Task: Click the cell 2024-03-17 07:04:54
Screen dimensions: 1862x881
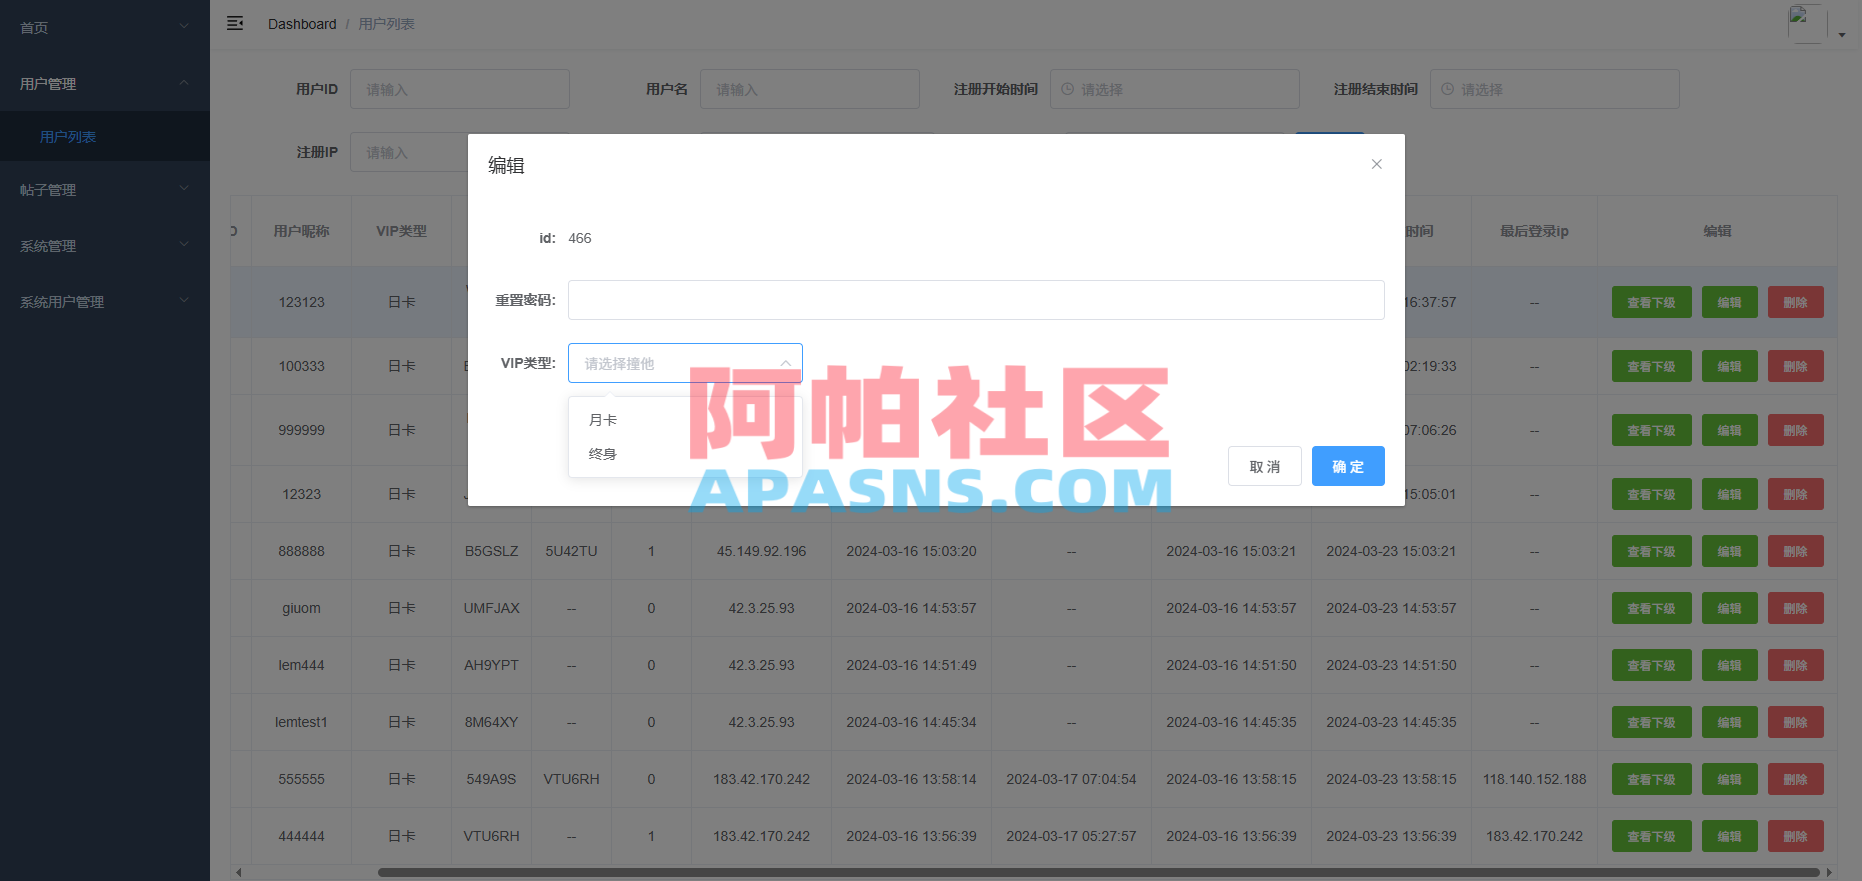Action: coord(1071,779)
